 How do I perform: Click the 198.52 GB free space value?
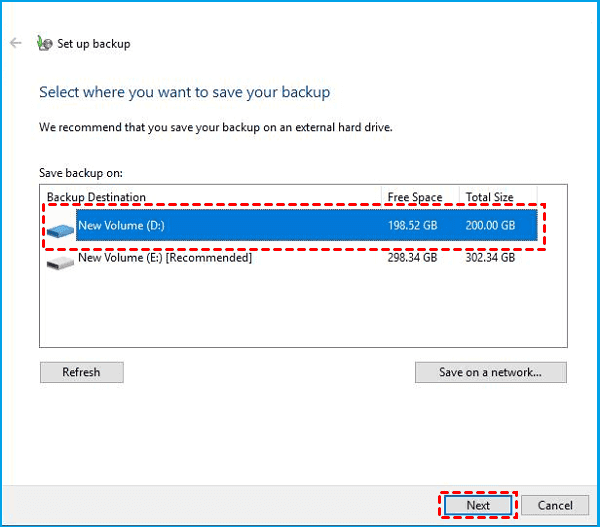[412, 226]
